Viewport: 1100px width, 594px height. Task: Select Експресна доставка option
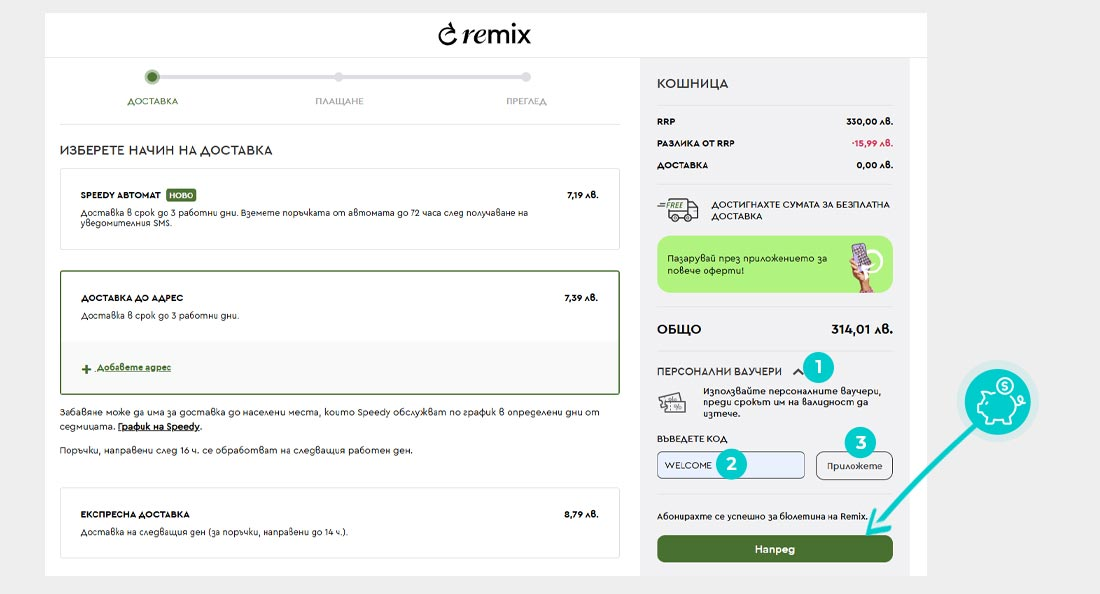340,522
